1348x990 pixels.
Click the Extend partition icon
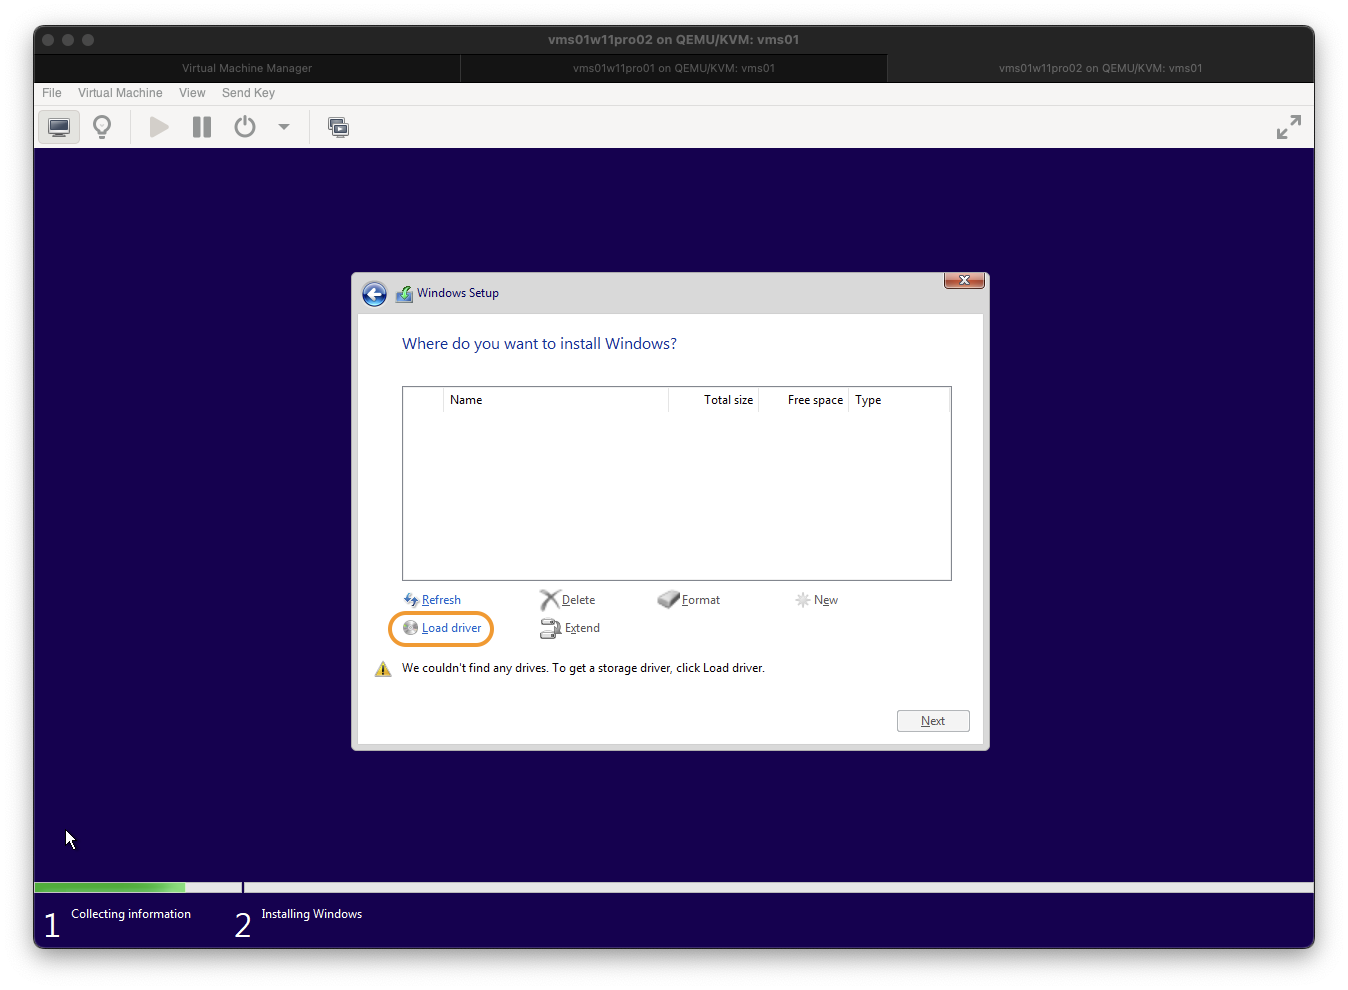coord(550,629)
